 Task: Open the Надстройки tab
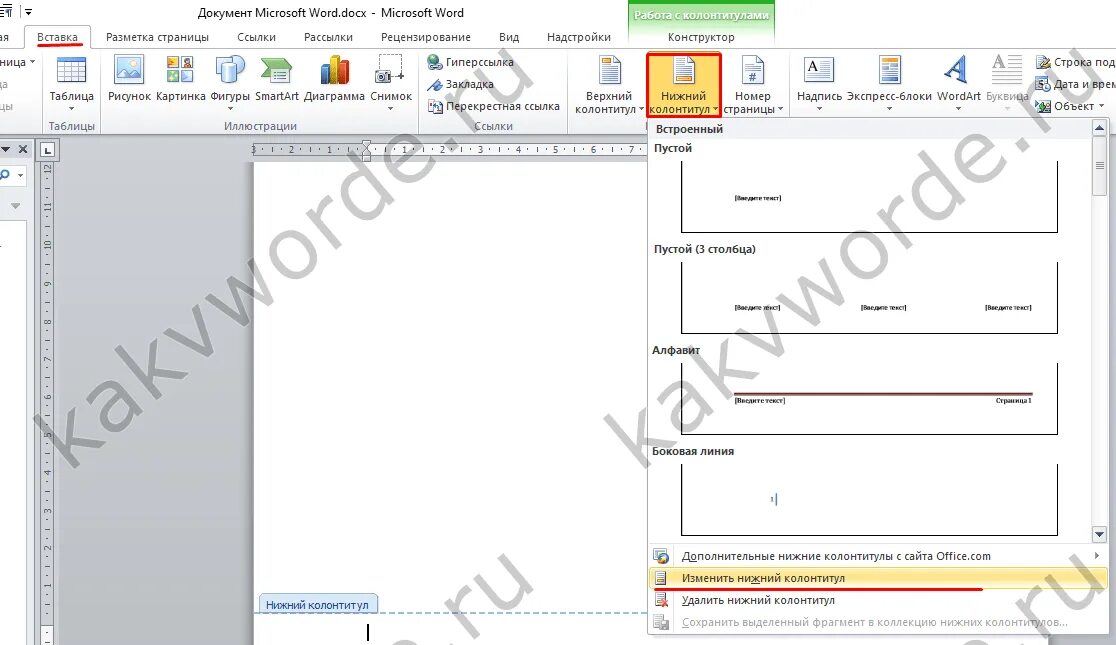click(x=579, y=37)
